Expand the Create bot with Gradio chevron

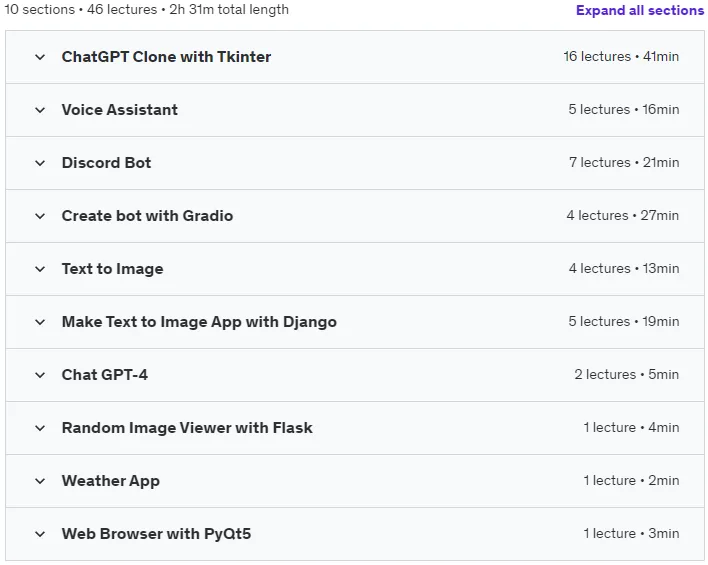(x=40, y=216)
